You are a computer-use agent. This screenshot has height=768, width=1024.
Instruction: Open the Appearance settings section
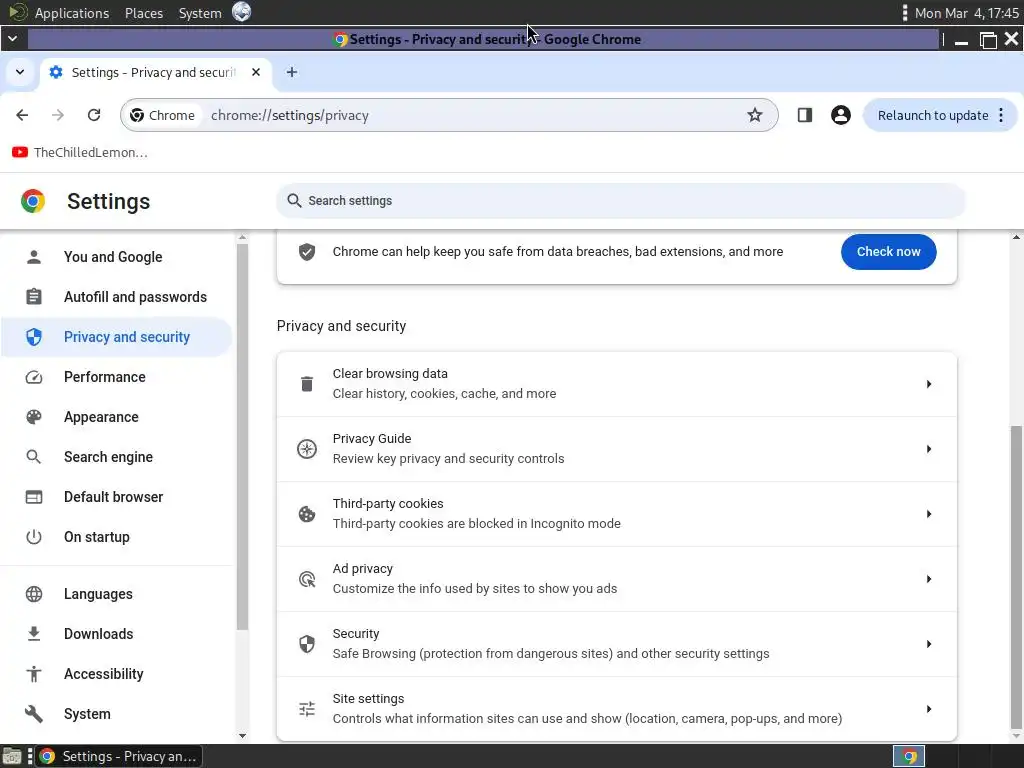coord(116,417)
